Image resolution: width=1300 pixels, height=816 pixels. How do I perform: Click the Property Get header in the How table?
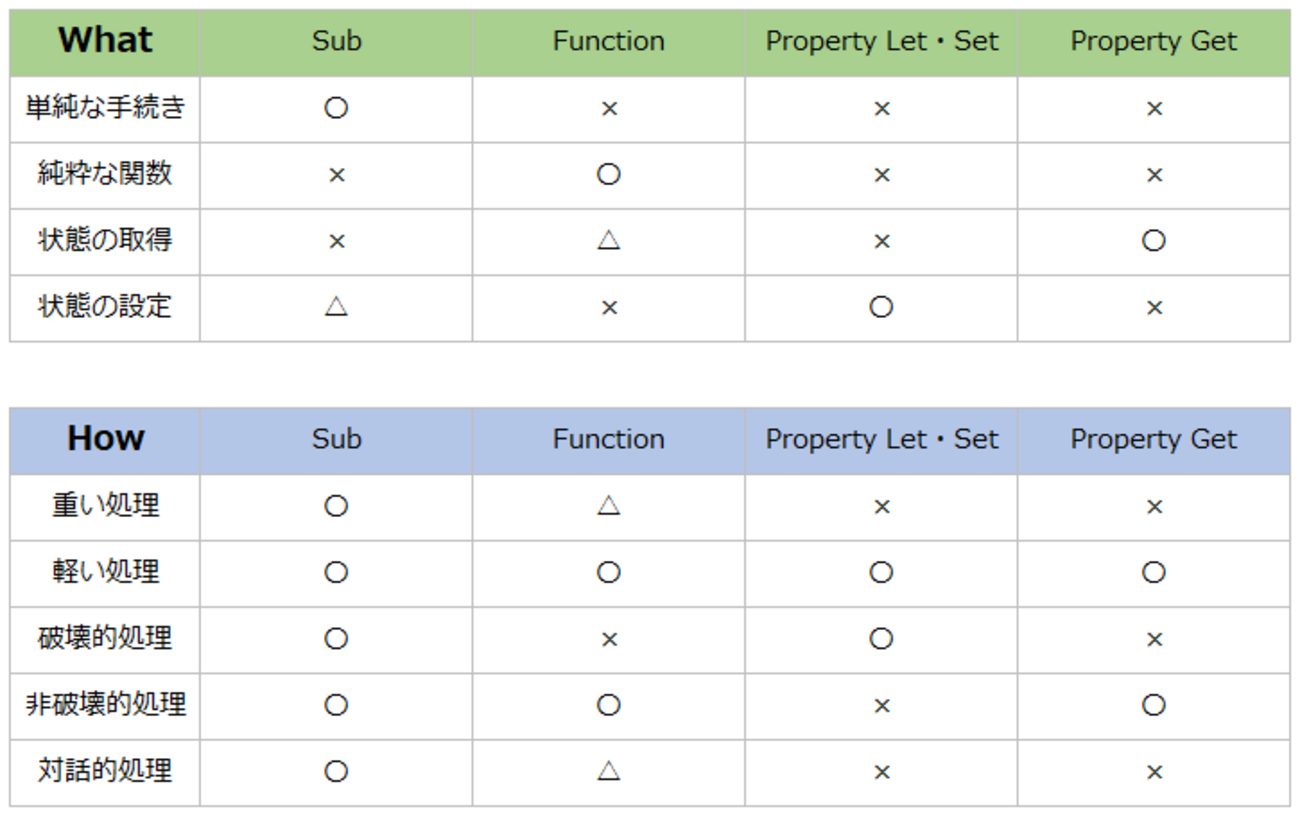1153,439
